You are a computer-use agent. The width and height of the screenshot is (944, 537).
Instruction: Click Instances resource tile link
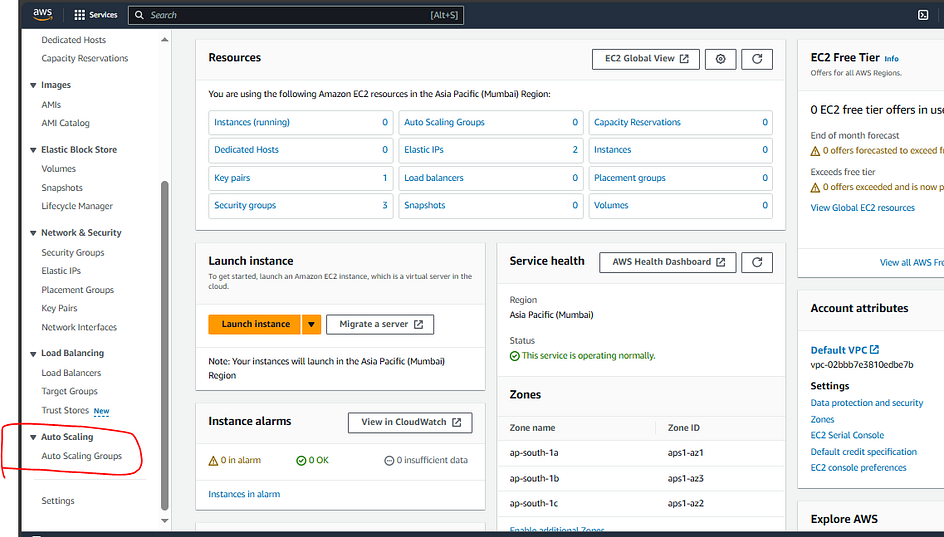612,150
